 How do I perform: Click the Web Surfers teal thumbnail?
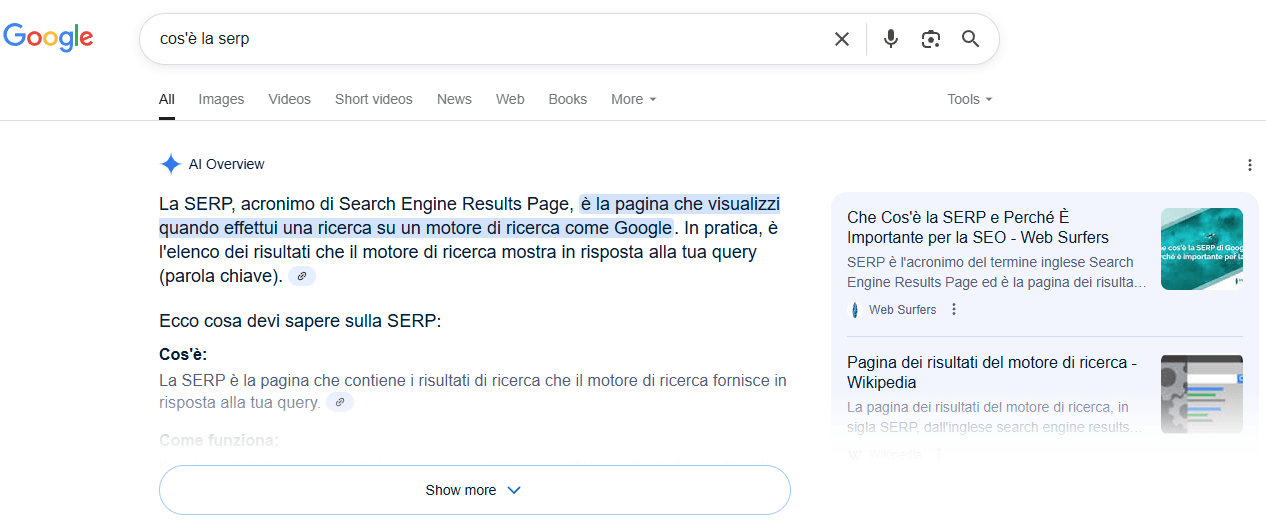coord(1202,249)
